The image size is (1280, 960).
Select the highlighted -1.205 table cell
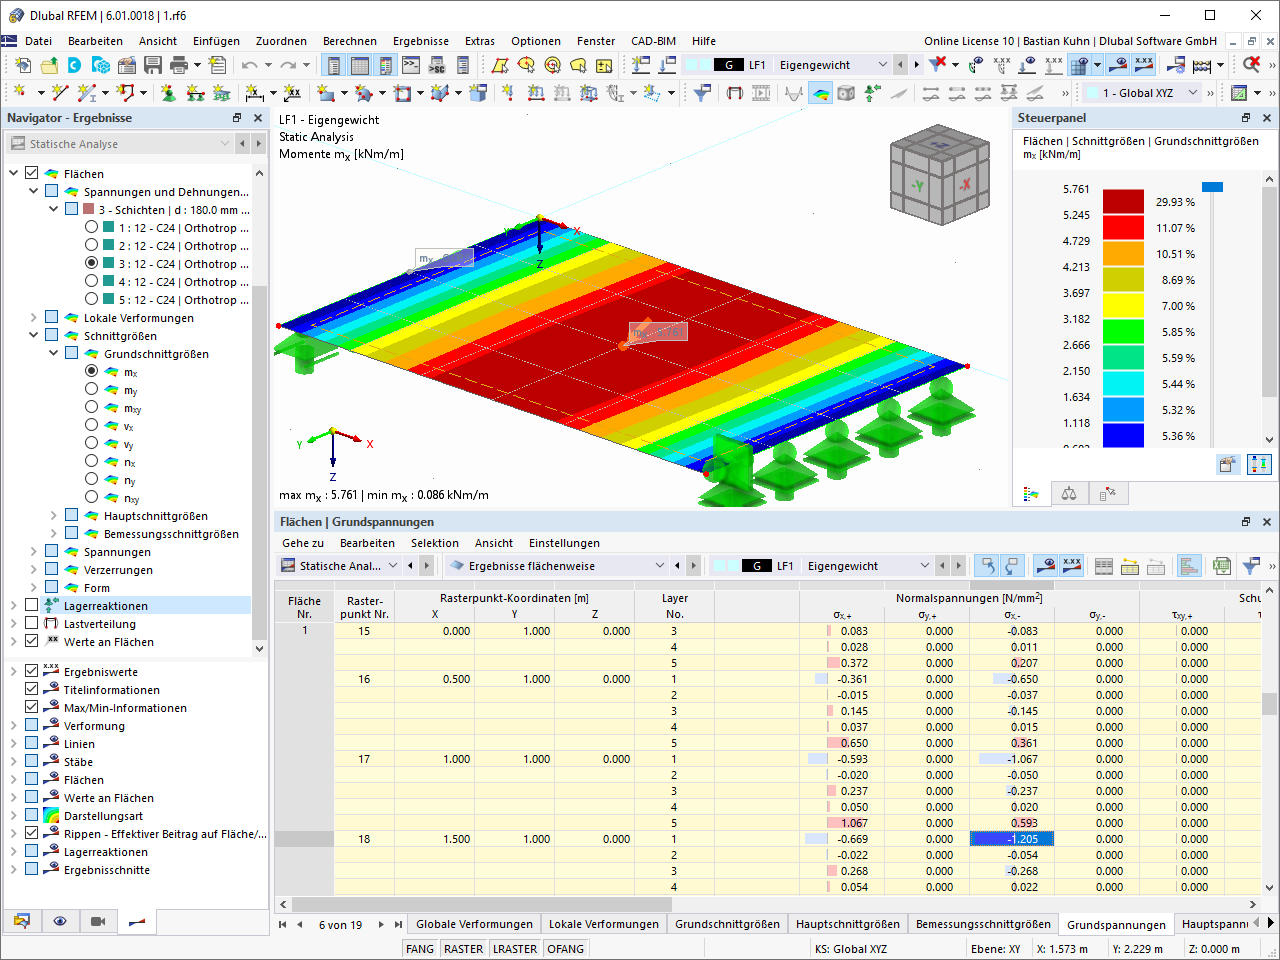(x=1011, y=839)
